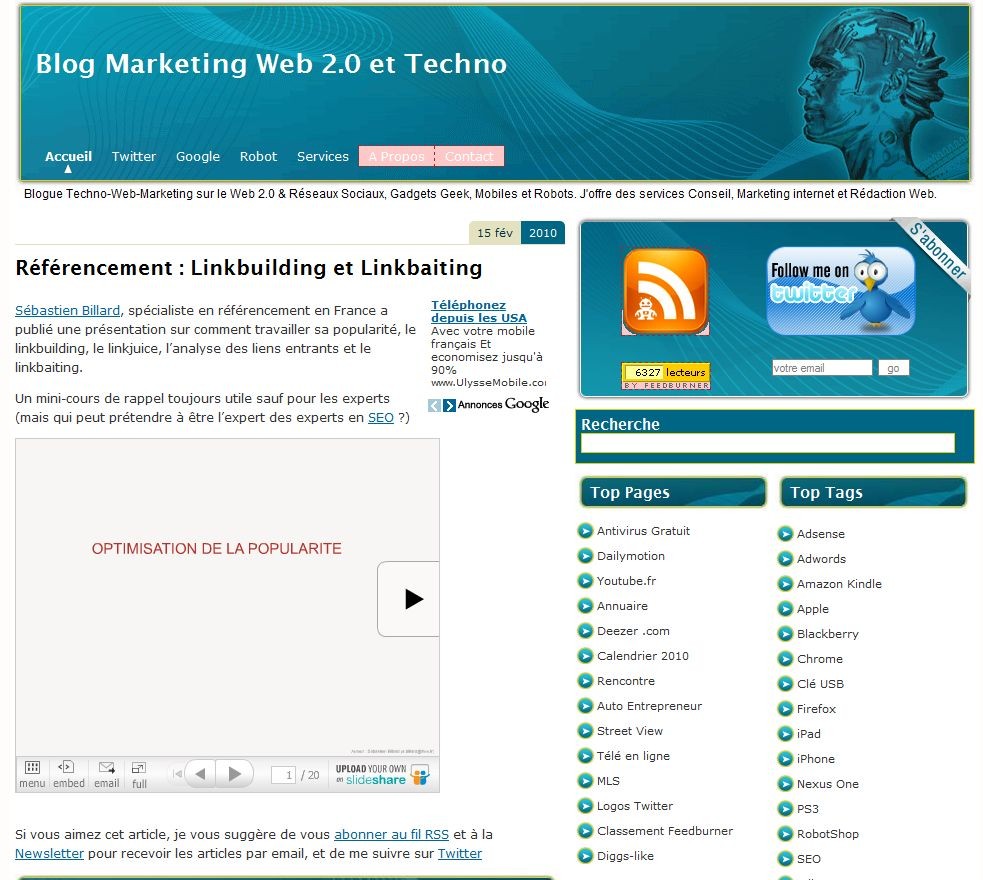Open the Youtube.fr top page link

[x=626, y=581]
